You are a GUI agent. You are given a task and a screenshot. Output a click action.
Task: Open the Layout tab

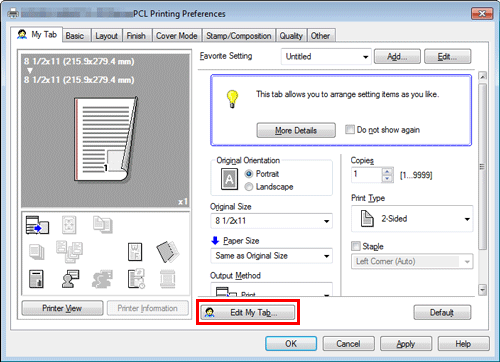106,36
